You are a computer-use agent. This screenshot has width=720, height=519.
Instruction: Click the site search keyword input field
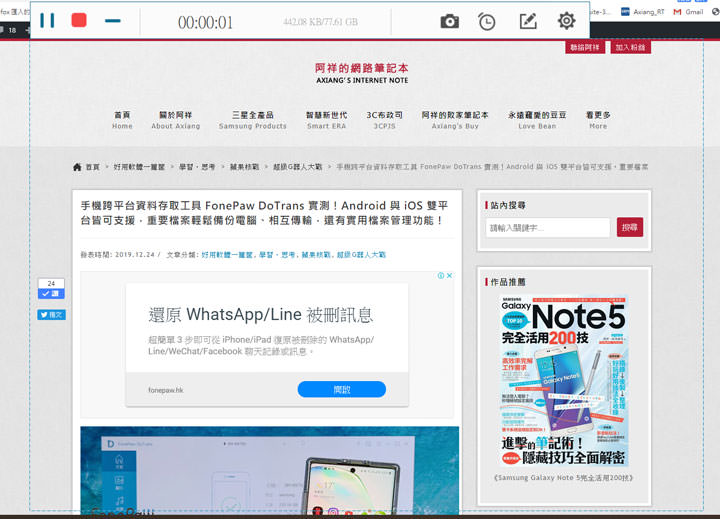[548, 228]
